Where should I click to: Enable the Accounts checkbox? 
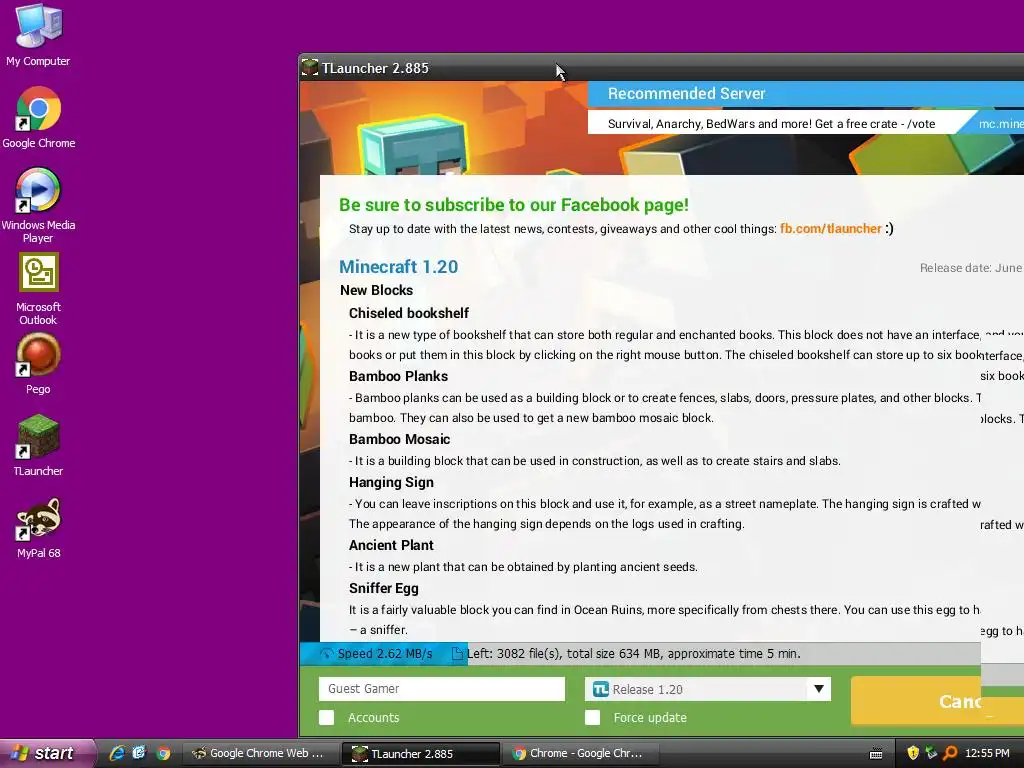(327, 718)
